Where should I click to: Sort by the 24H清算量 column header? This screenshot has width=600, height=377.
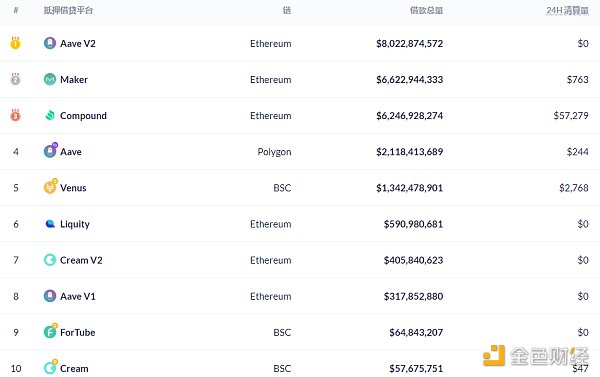click(x=567, y=10)
